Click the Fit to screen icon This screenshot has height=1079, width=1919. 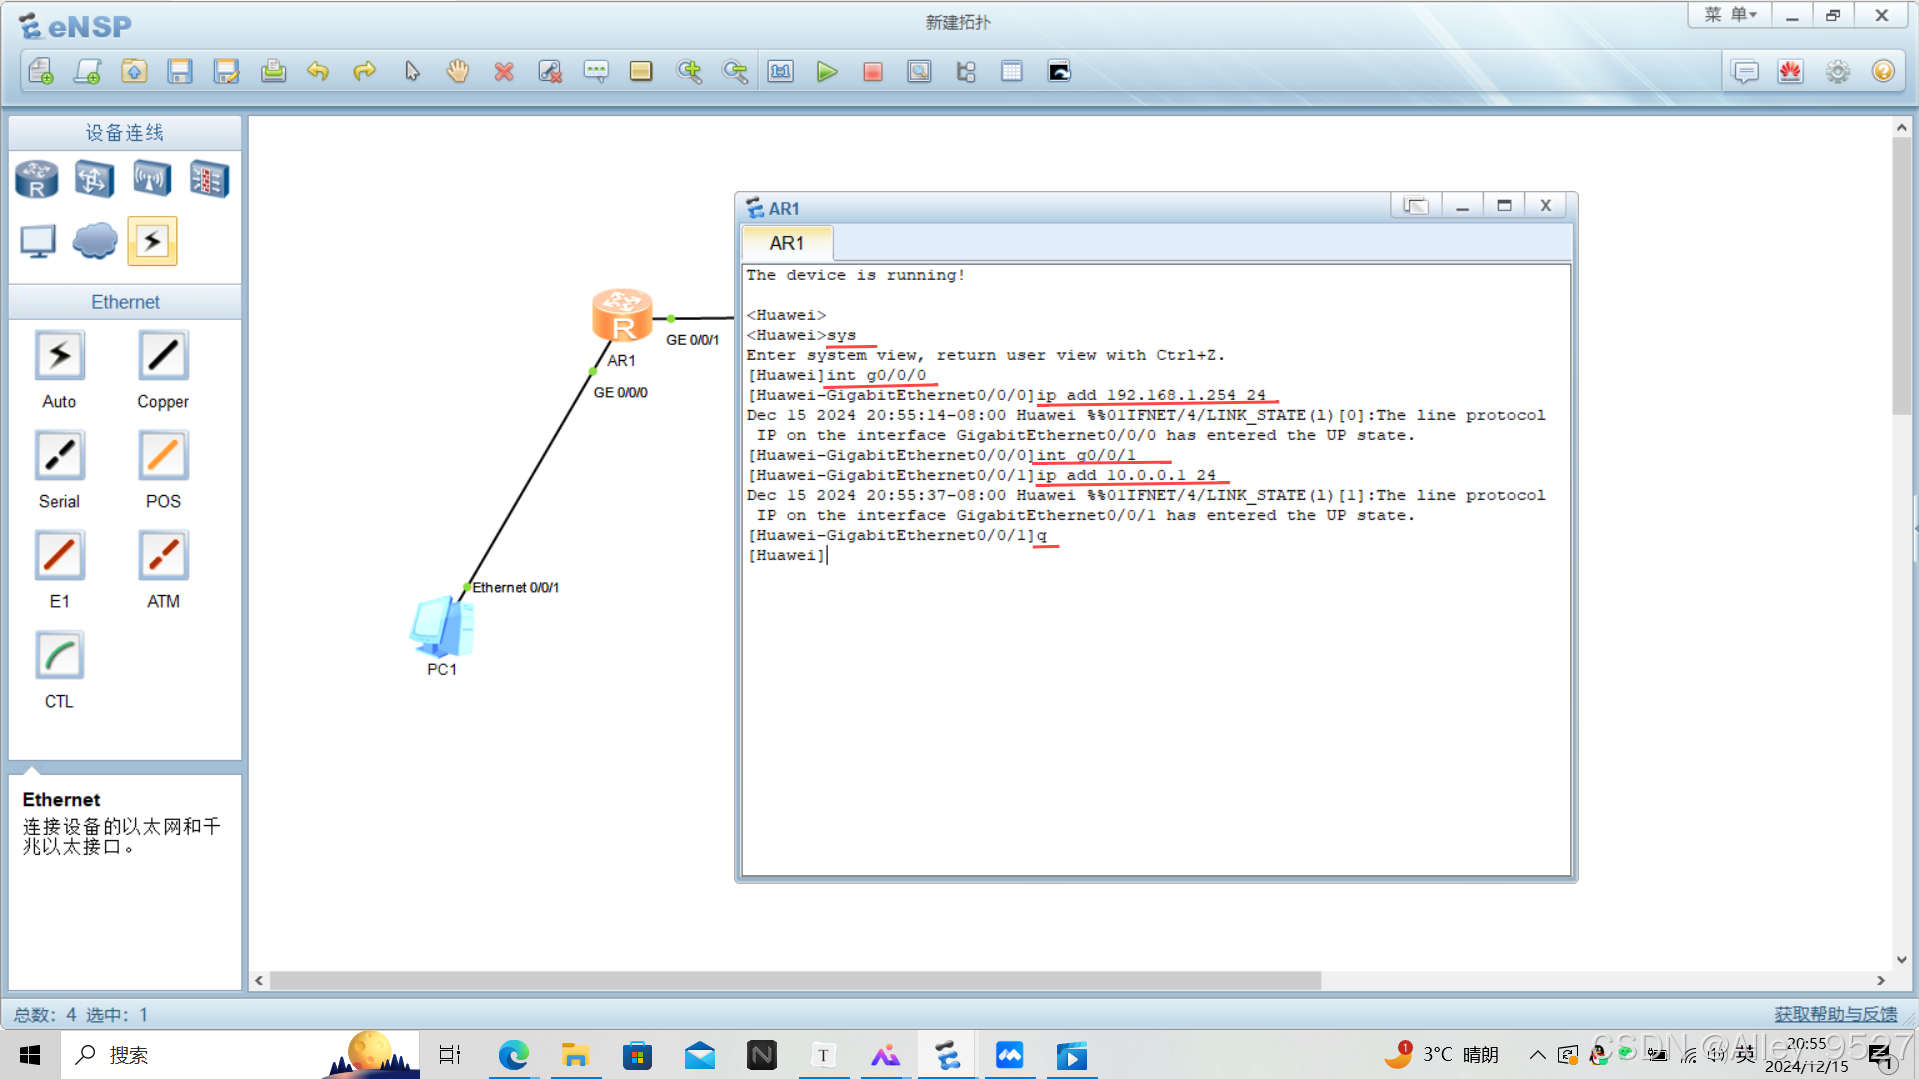coord(781,71)
